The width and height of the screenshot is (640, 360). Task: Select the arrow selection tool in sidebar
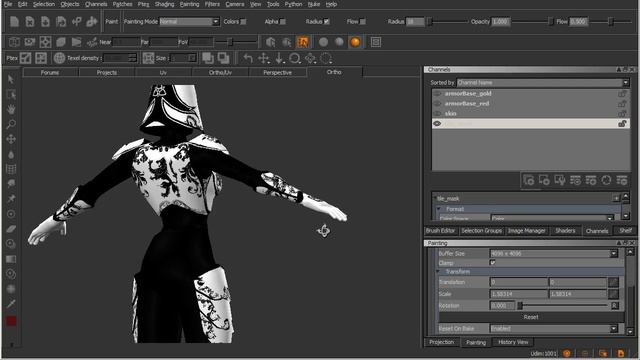click(x=11, y=79)
